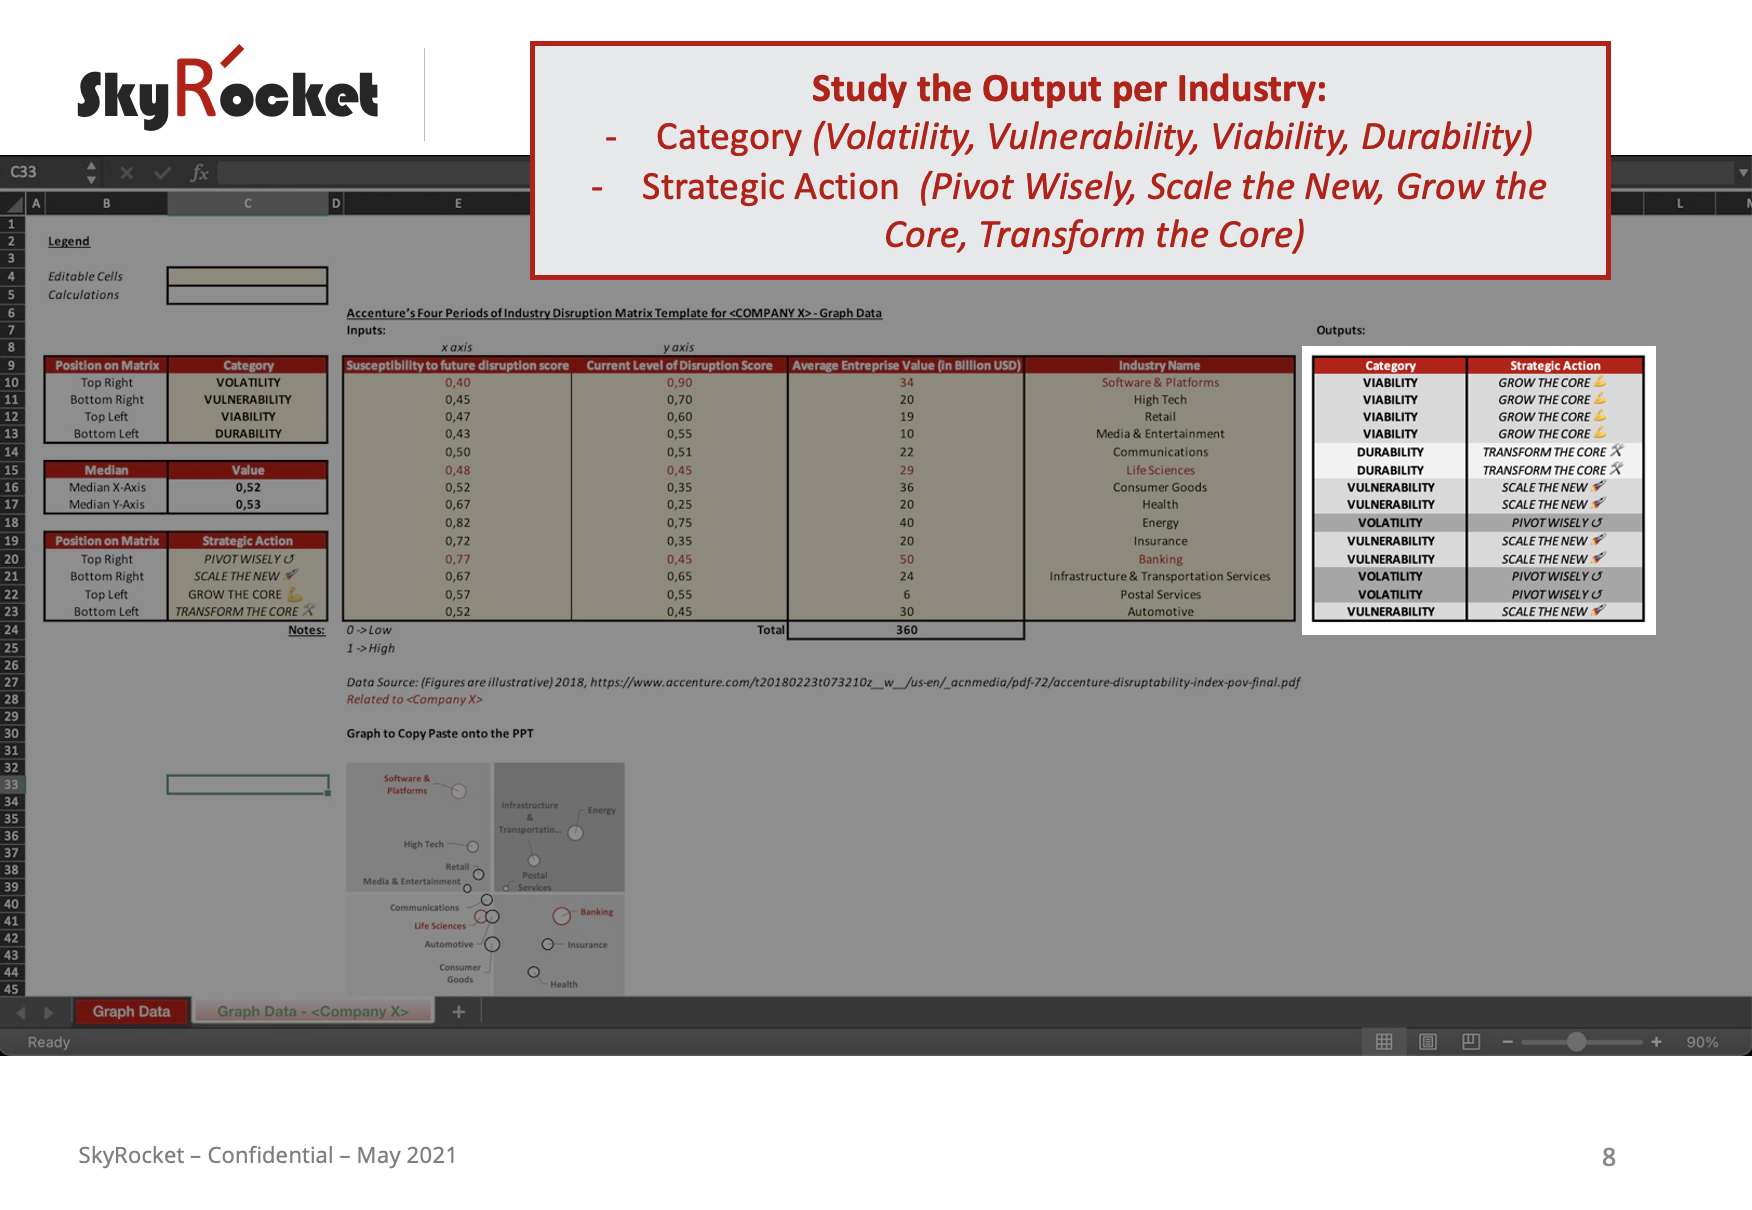Select the Graph Data - <Company X> tab
Image resolution: width=1752 pixels, height=1210 pixels.
pos(313,1011)
